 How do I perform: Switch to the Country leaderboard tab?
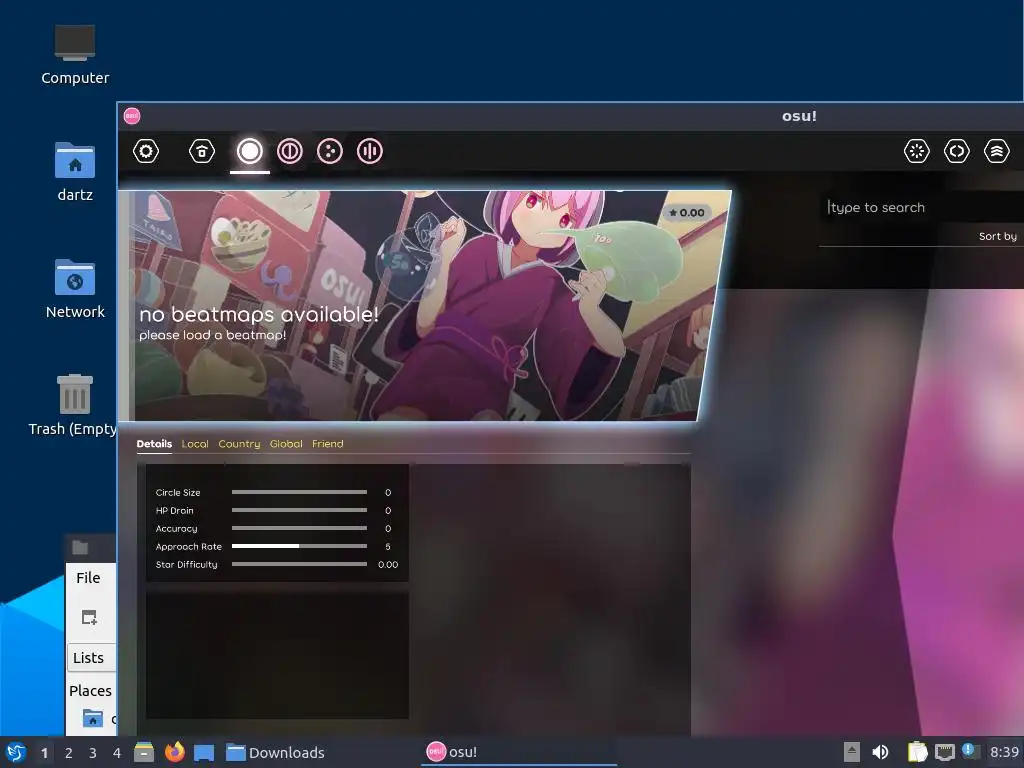239,443
